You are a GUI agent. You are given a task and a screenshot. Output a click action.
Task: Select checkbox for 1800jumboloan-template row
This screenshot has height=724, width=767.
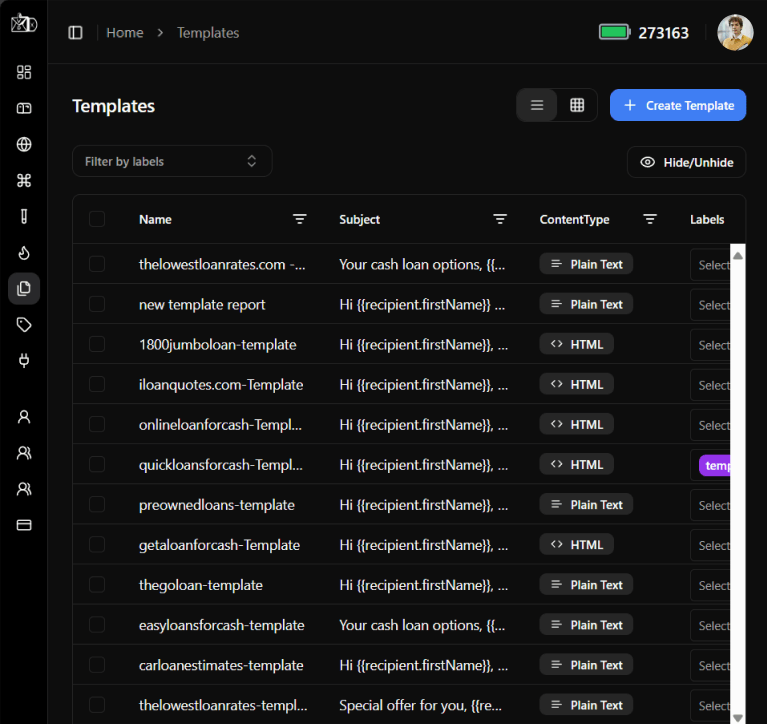pos(97,344)
